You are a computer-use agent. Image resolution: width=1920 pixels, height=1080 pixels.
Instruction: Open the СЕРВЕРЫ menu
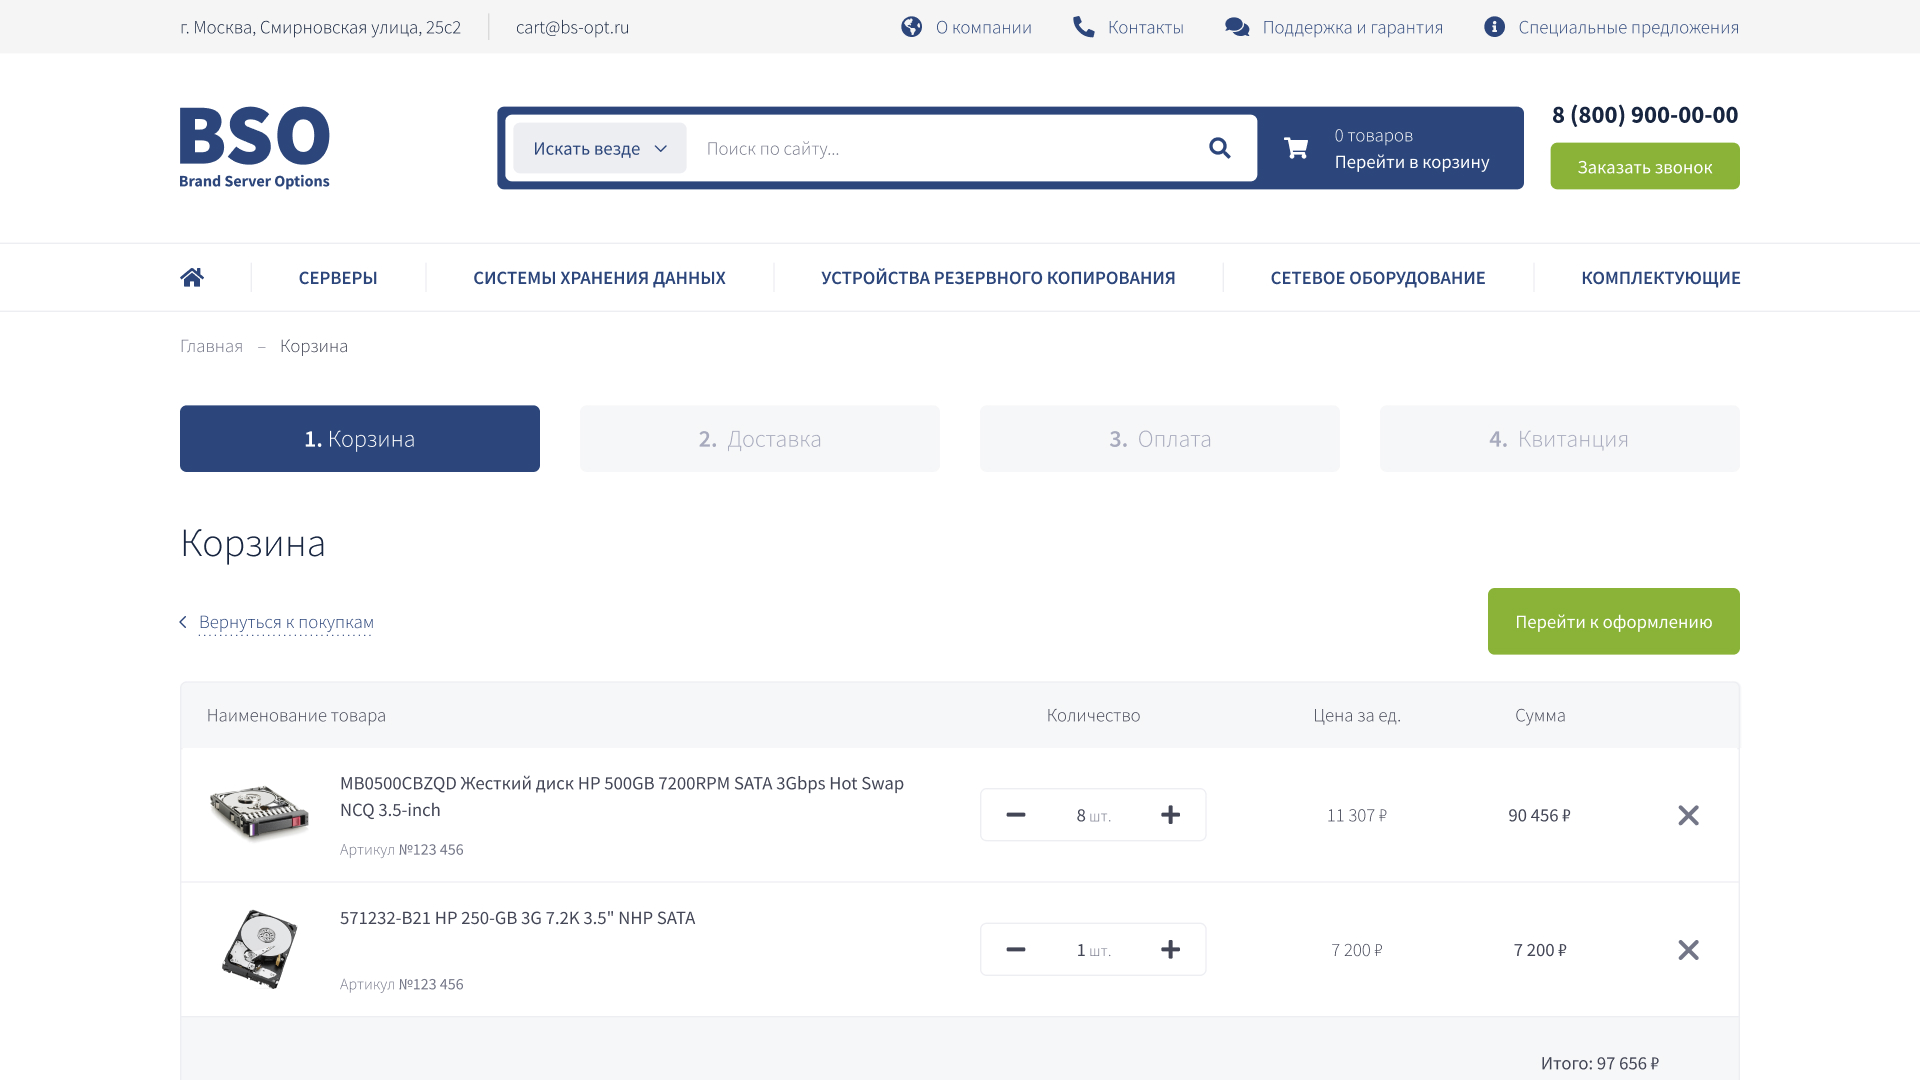(x=338, y=277)
